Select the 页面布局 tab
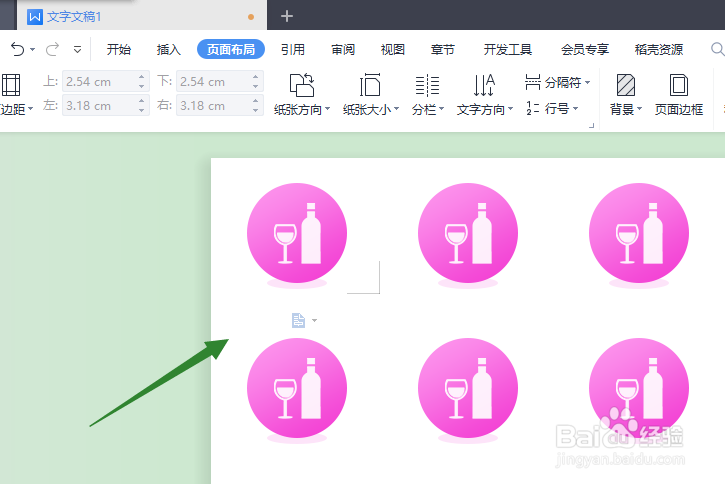This screenshot has height=484, width=725. [231, 49]
